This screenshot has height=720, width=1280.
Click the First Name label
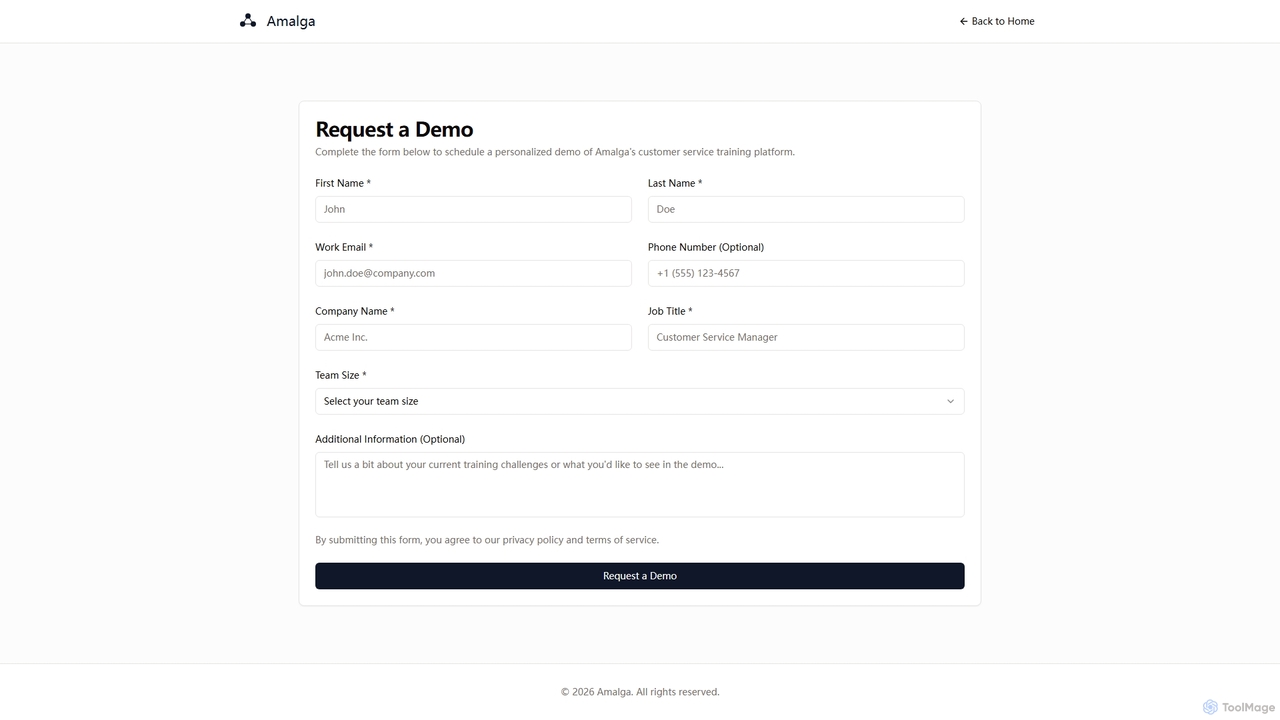tap(343, 183)
